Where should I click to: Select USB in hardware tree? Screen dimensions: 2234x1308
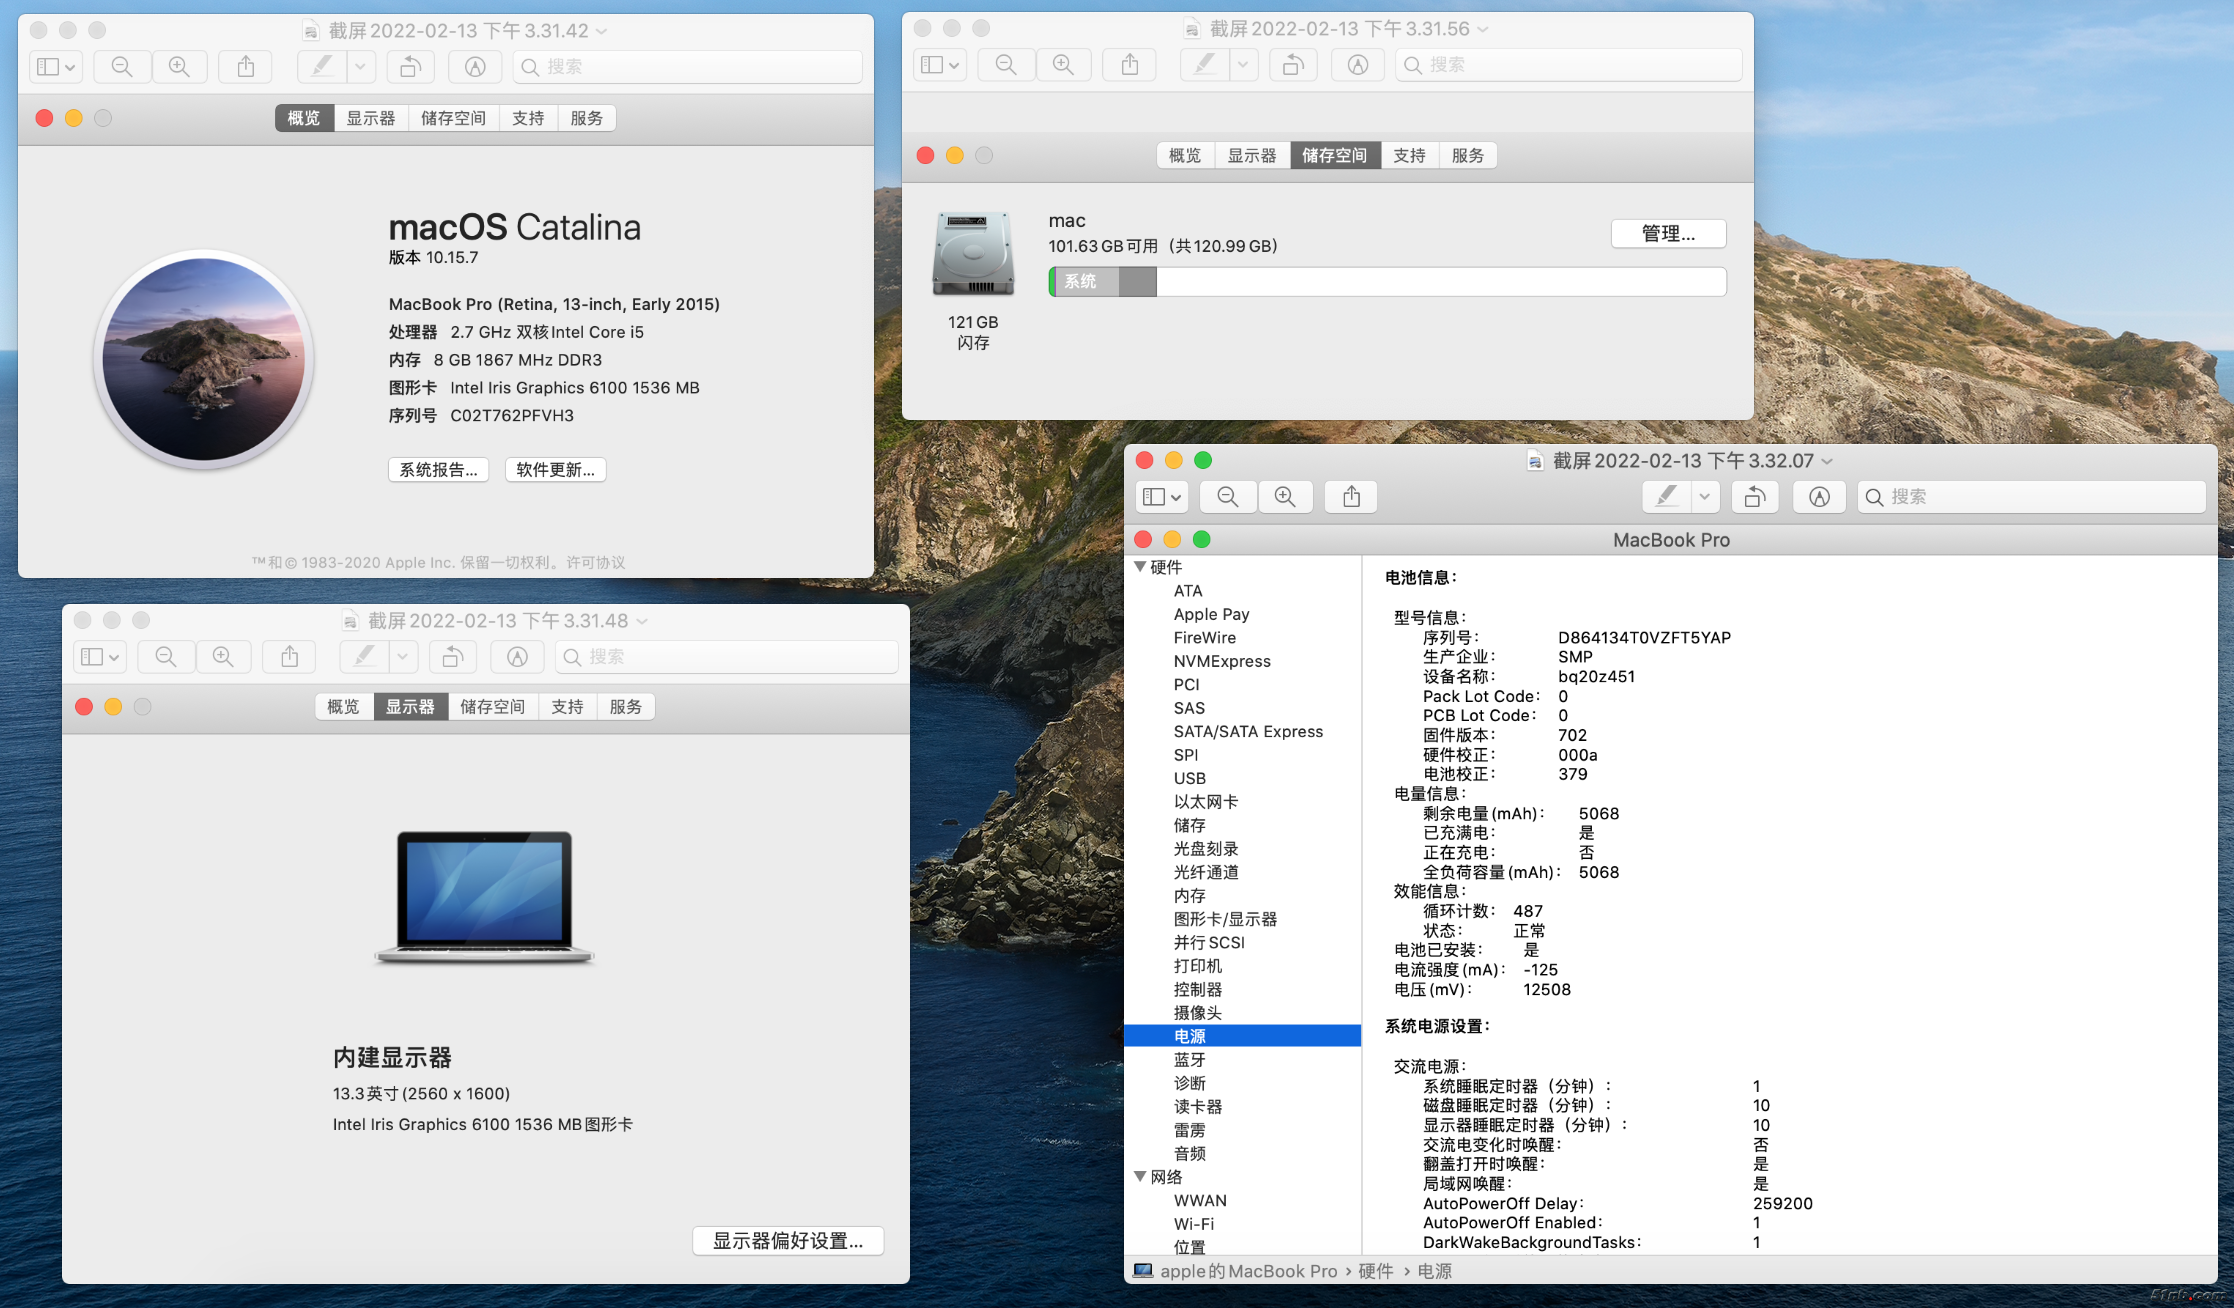coord(1190,778)
